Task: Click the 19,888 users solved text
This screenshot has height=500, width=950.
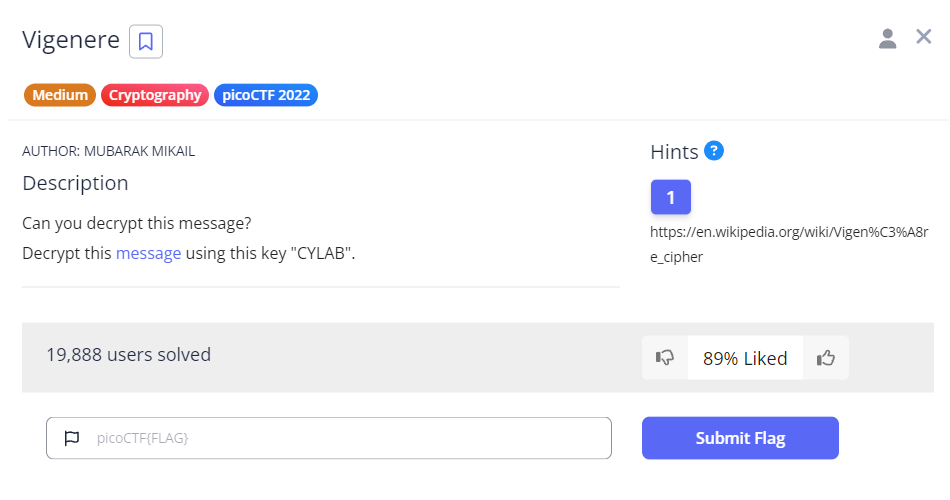Action: pos(128,354)
